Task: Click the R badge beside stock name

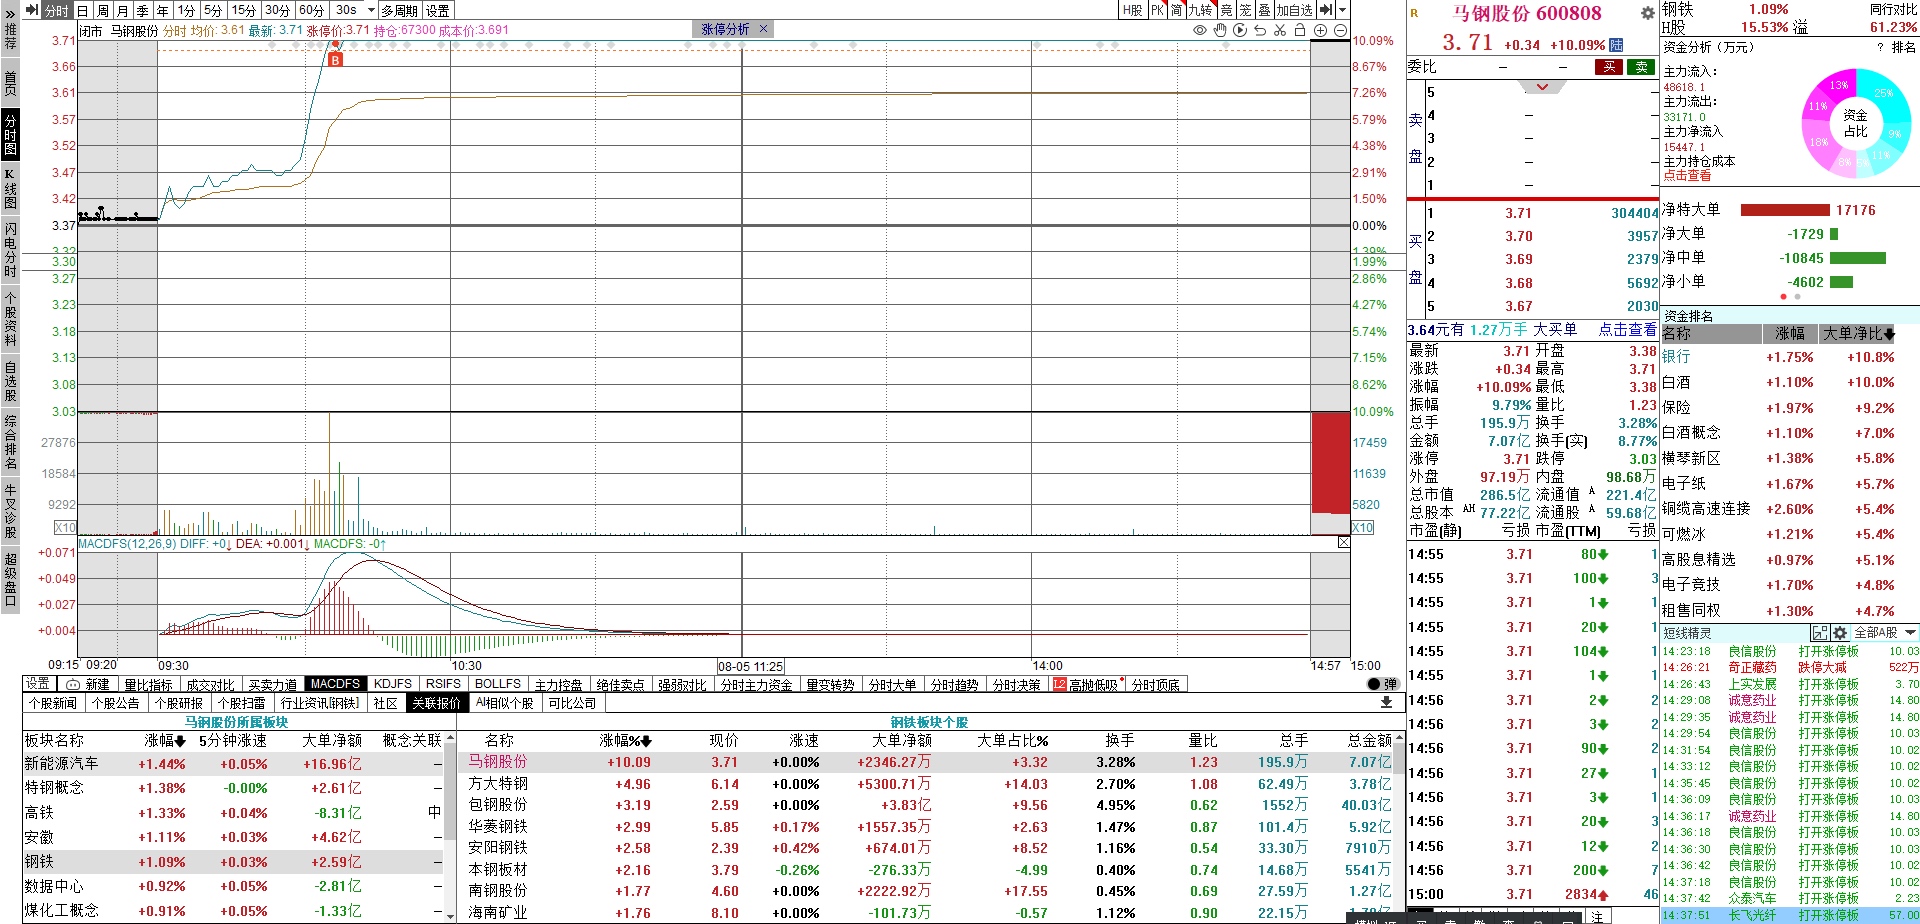Action: (x=1414, y=13)
